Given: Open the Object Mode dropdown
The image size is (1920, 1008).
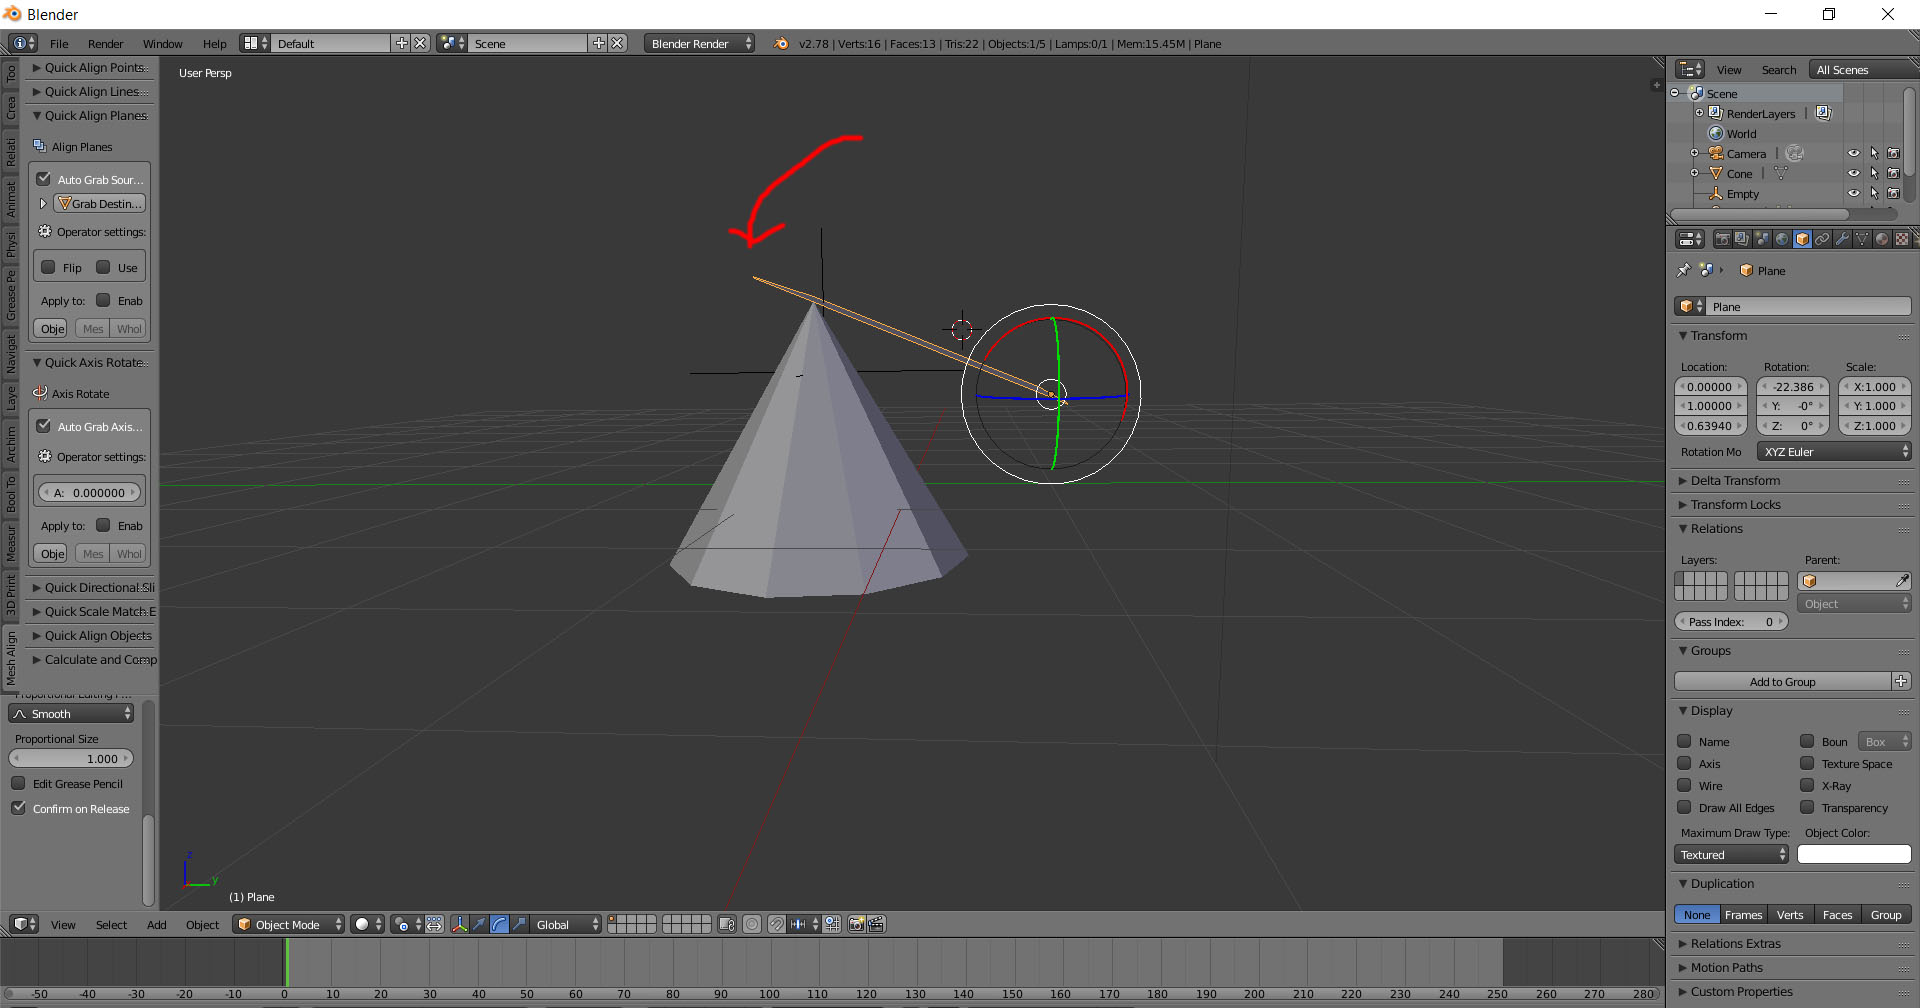Looking at the screenshot, I should point(288,924).
